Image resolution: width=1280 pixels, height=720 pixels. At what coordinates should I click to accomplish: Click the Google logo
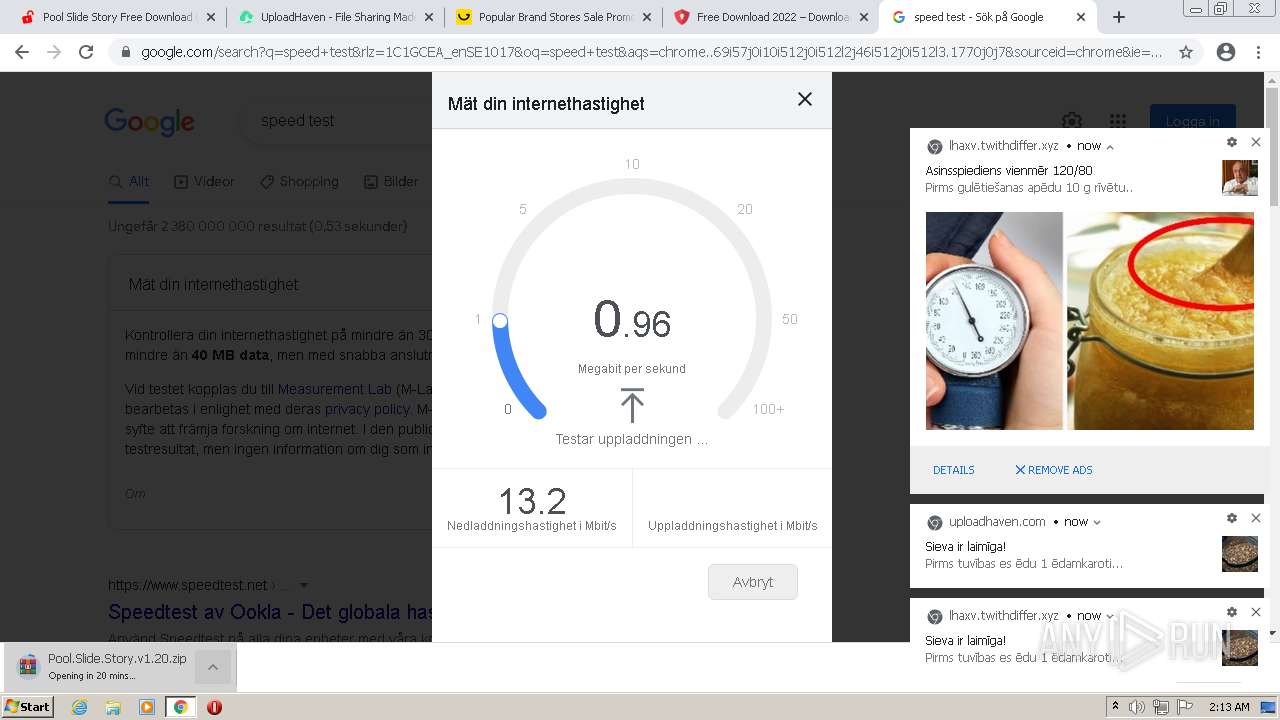(x=150, y=122)
